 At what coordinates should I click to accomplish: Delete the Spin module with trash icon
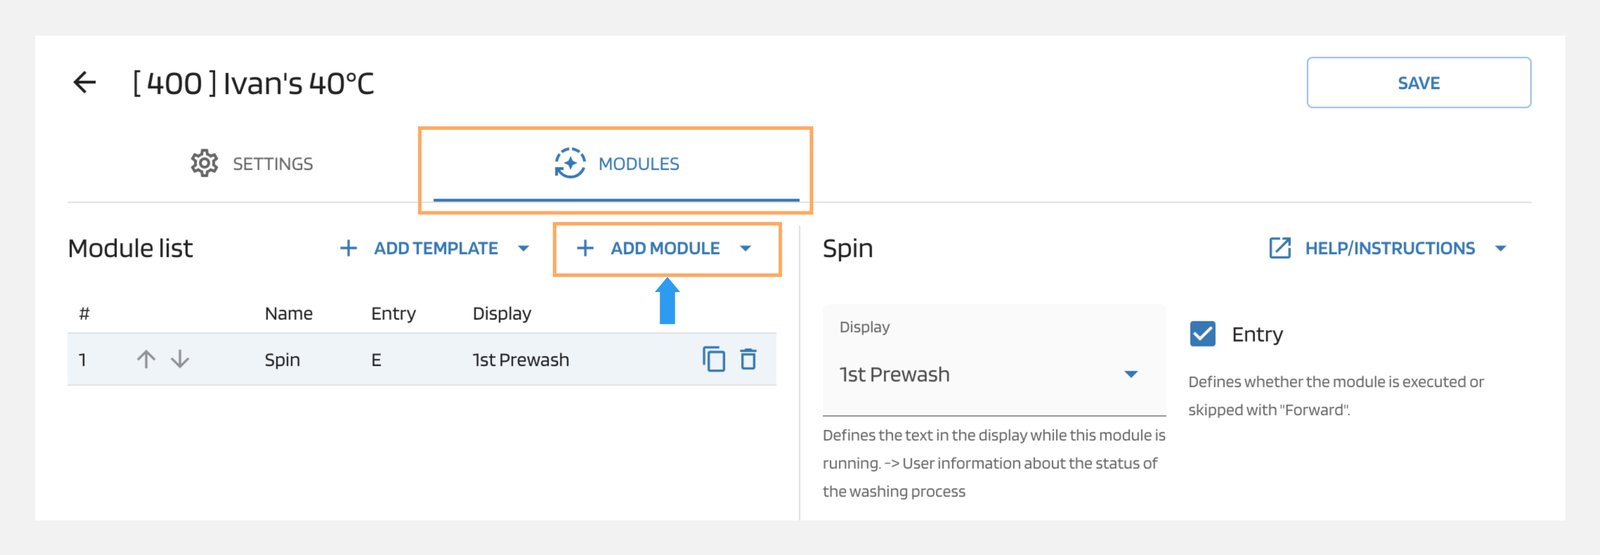(x=748, y=359)
